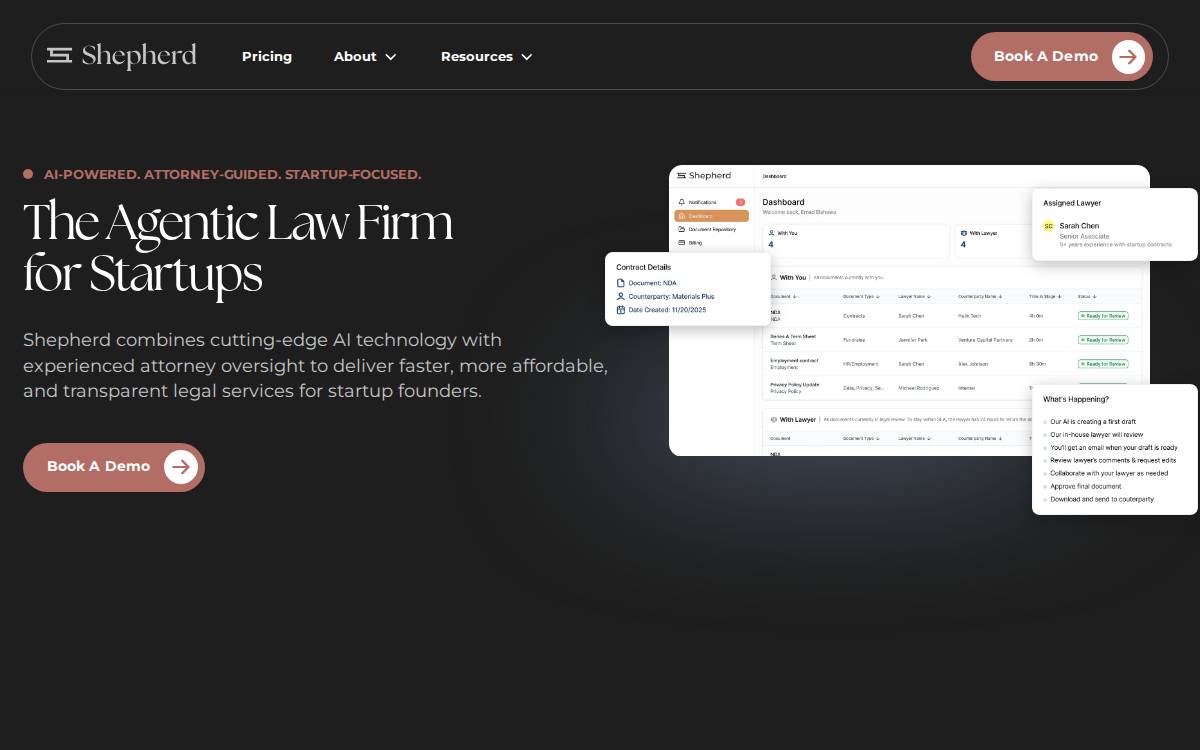Open the Series A Term Sheet document row
This screenshot has width=1200, height=750.
pos(952,340)
